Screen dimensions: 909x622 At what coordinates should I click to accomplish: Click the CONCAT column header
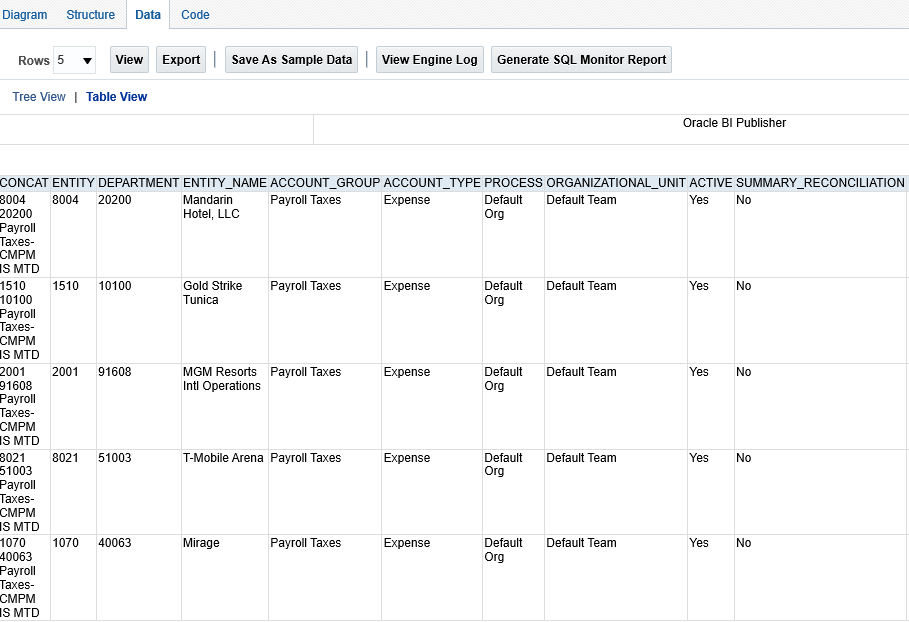(24, 183)
